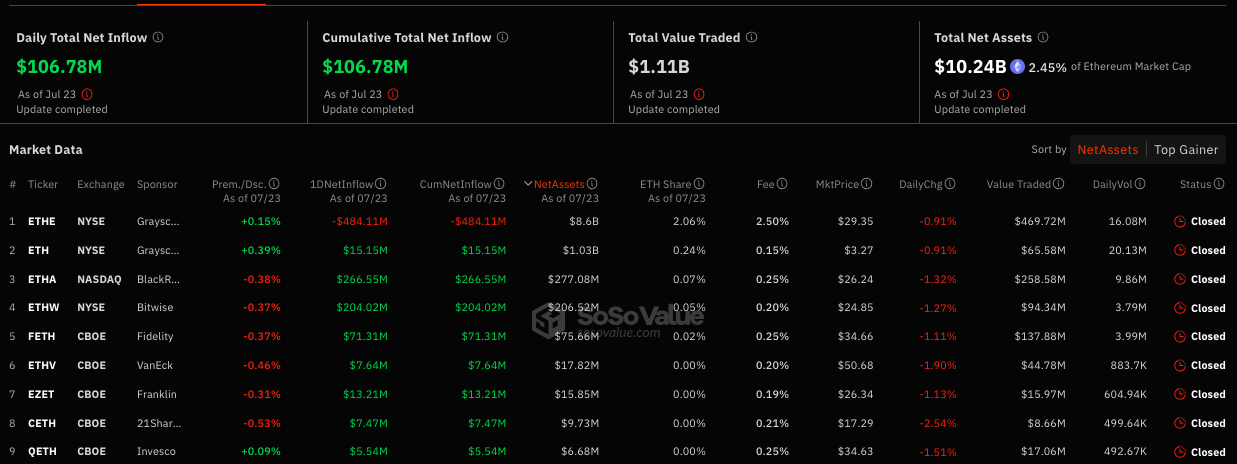Click the -2.54% daily change cell
1237x464 pixels.
click(939, 423)
